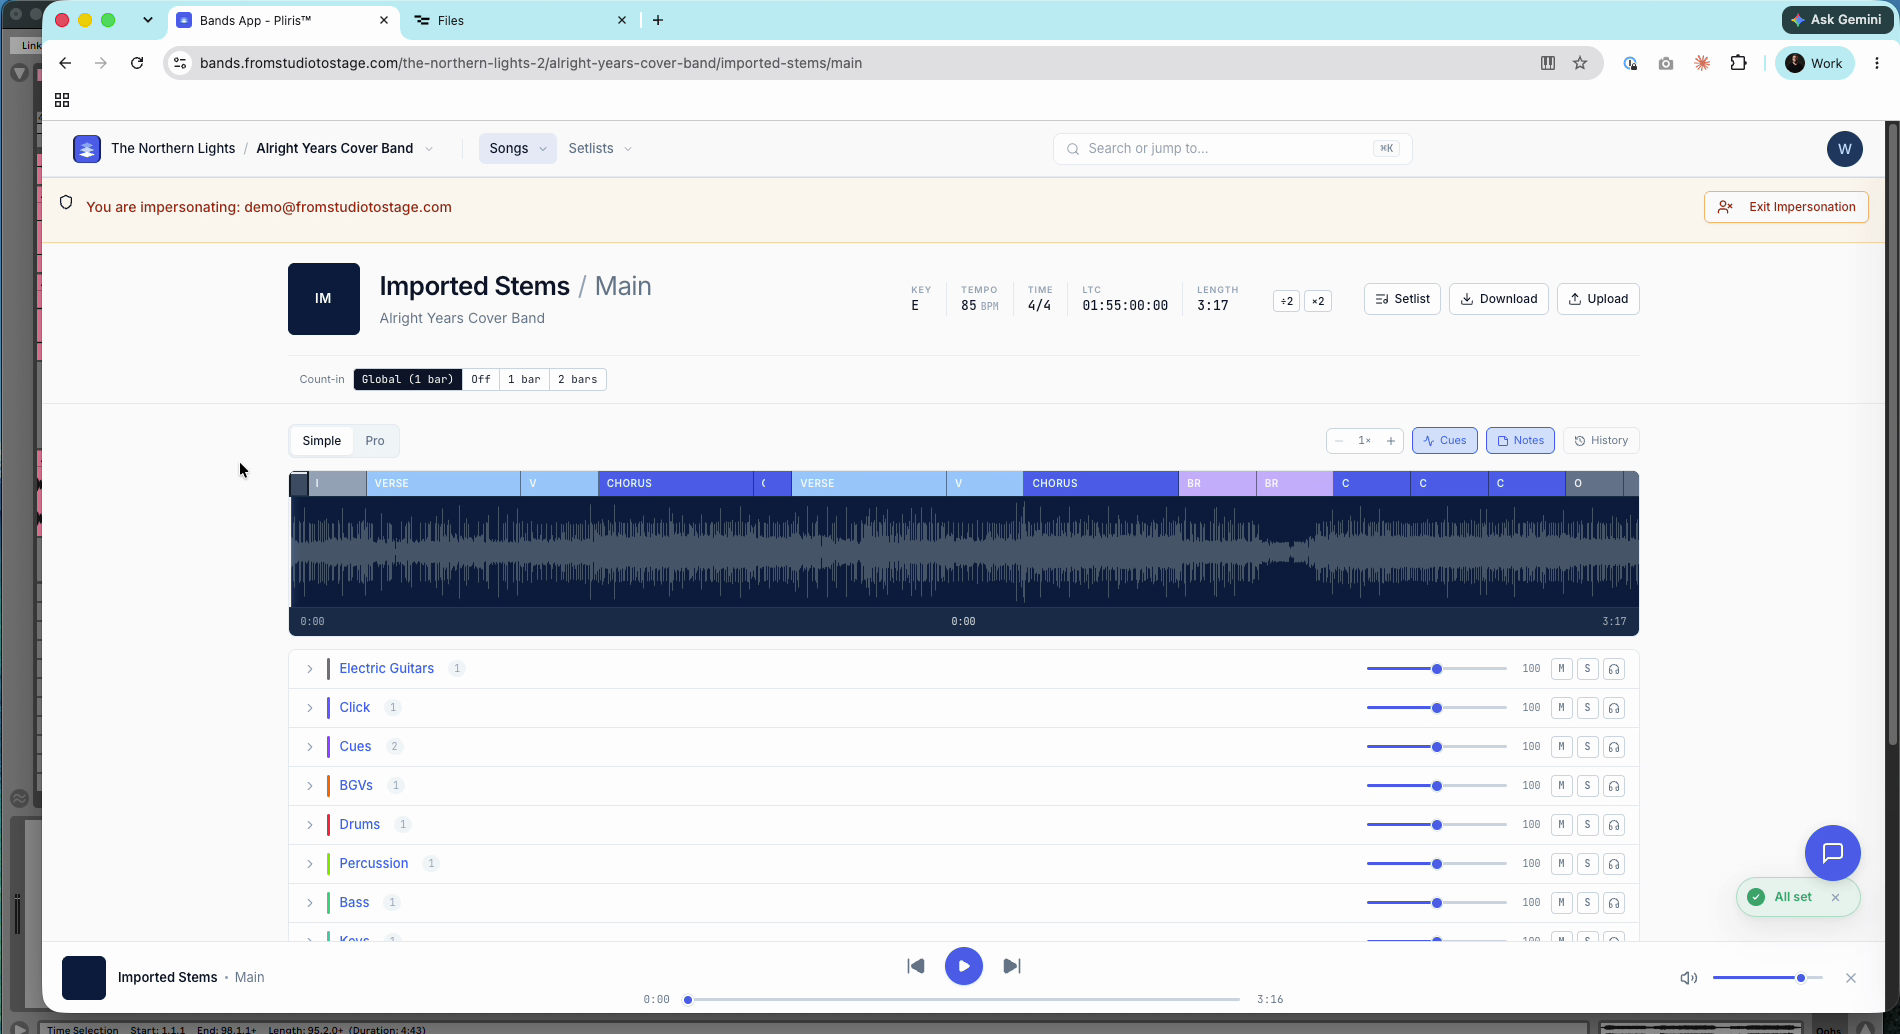The height and width of the screenshot is (1034, 1900).
Task: Click Exit Impersonation button
Action: pos(1786,207)
